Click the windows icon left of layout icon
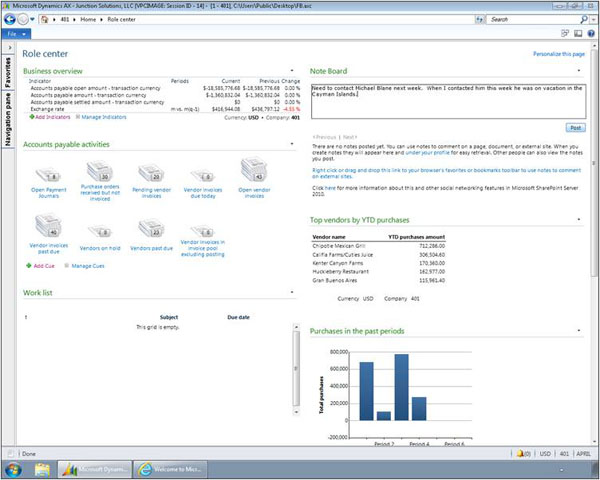 pos(565,34)
